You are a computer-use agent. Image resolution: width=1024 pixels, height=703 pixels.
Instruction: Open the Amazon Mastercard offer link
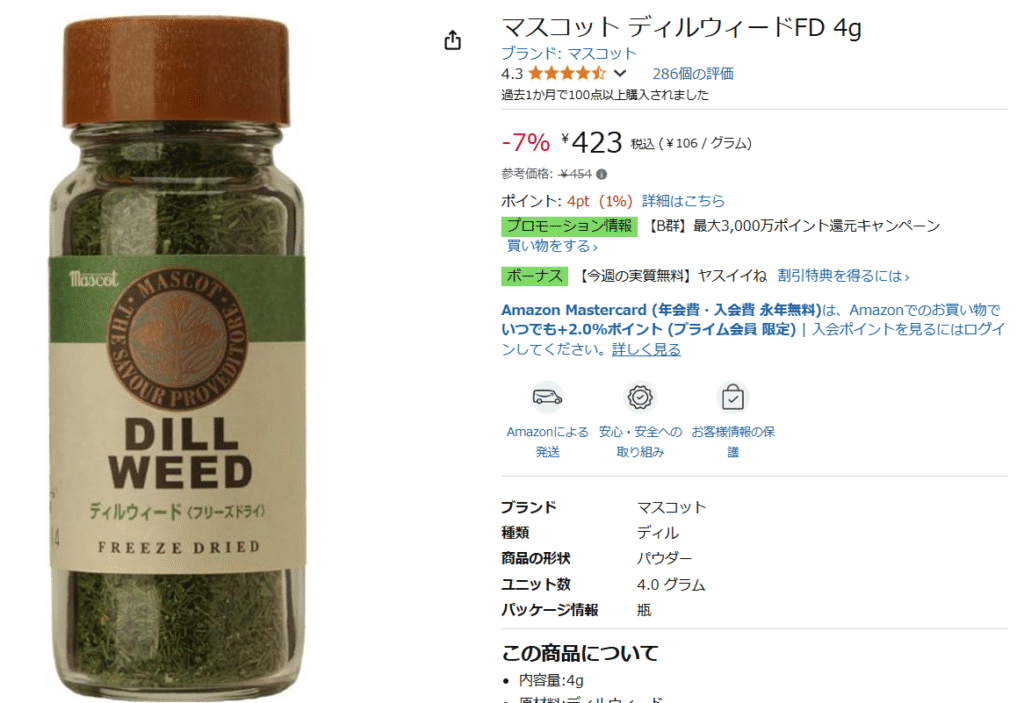tap(661, 310)
